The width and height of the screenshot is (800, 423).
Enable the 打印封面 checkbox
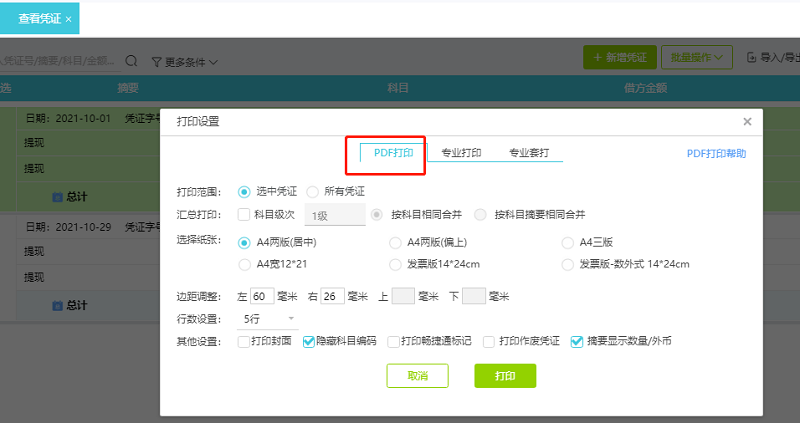(245, 341)
